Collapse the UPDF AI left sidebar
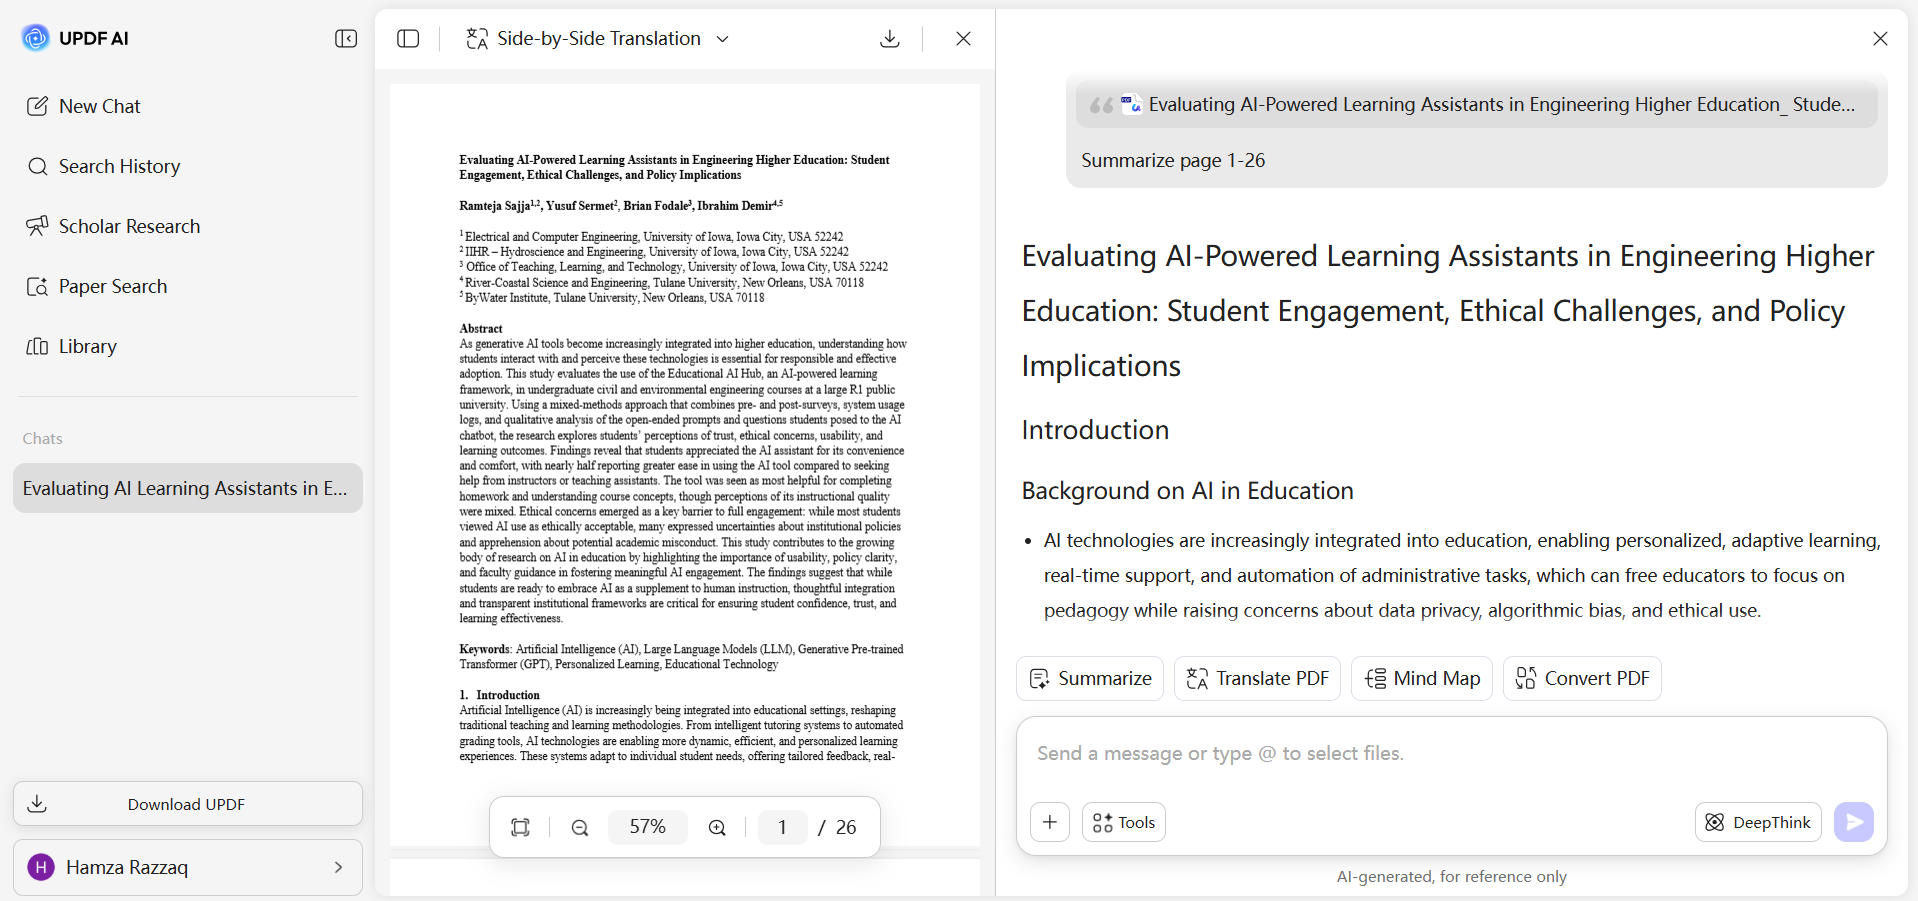 346,39
